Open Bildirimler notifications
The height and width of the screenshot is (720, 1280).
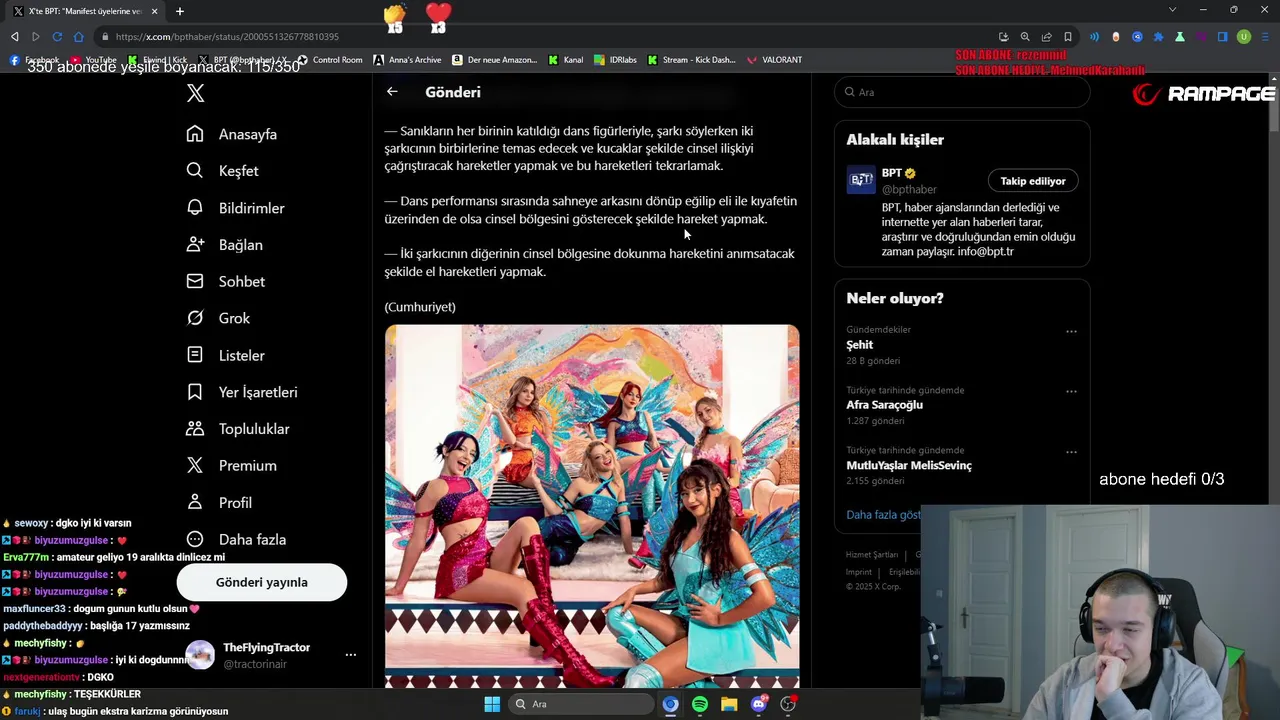(x=236, y=208)
